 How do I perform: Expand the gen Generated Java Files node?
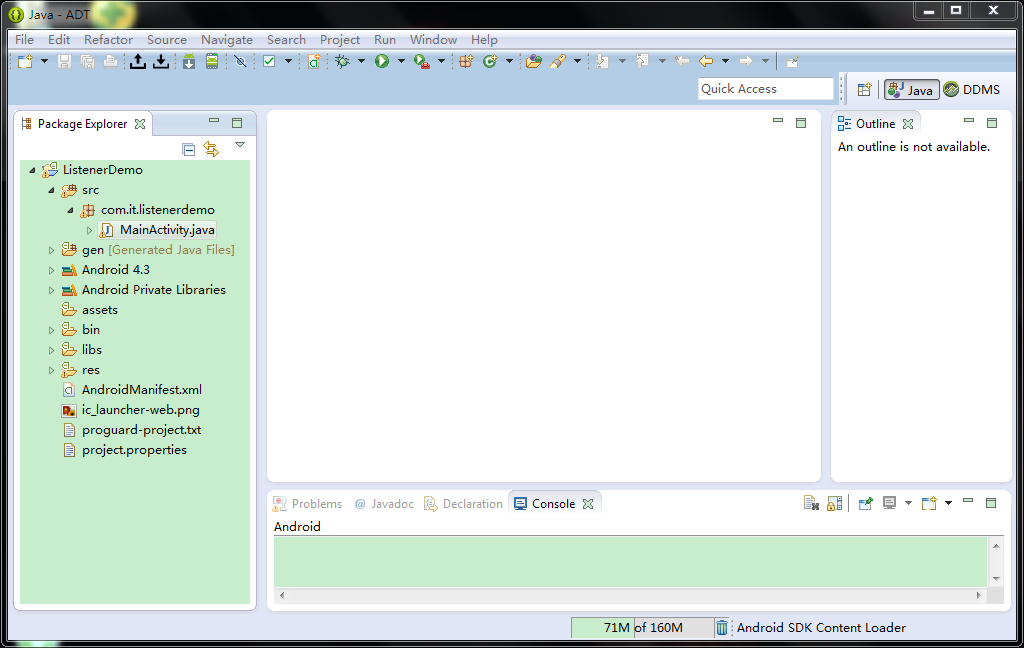(51, 250)
